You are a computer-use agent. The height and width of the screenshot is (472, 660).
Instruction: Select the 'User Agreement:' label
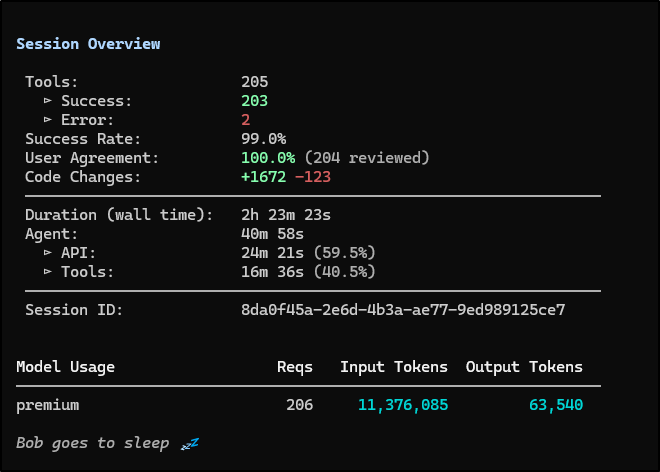[92, 158]
